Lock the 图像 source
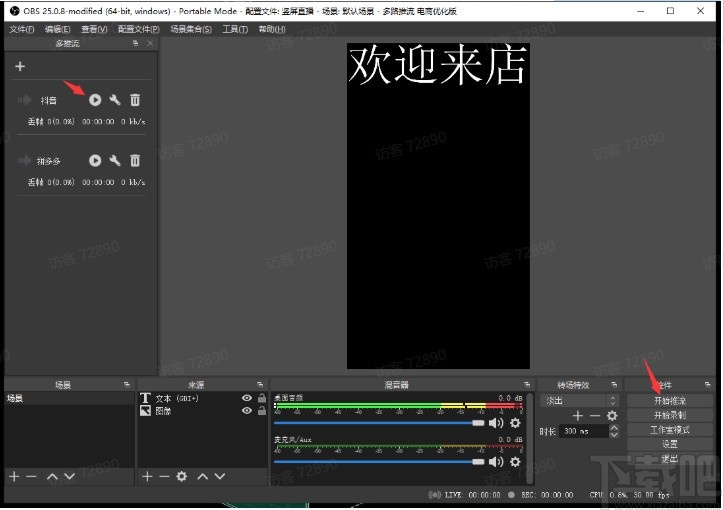Image resolution: width=724 pixels, height=510 pixels. coord(262,410)
